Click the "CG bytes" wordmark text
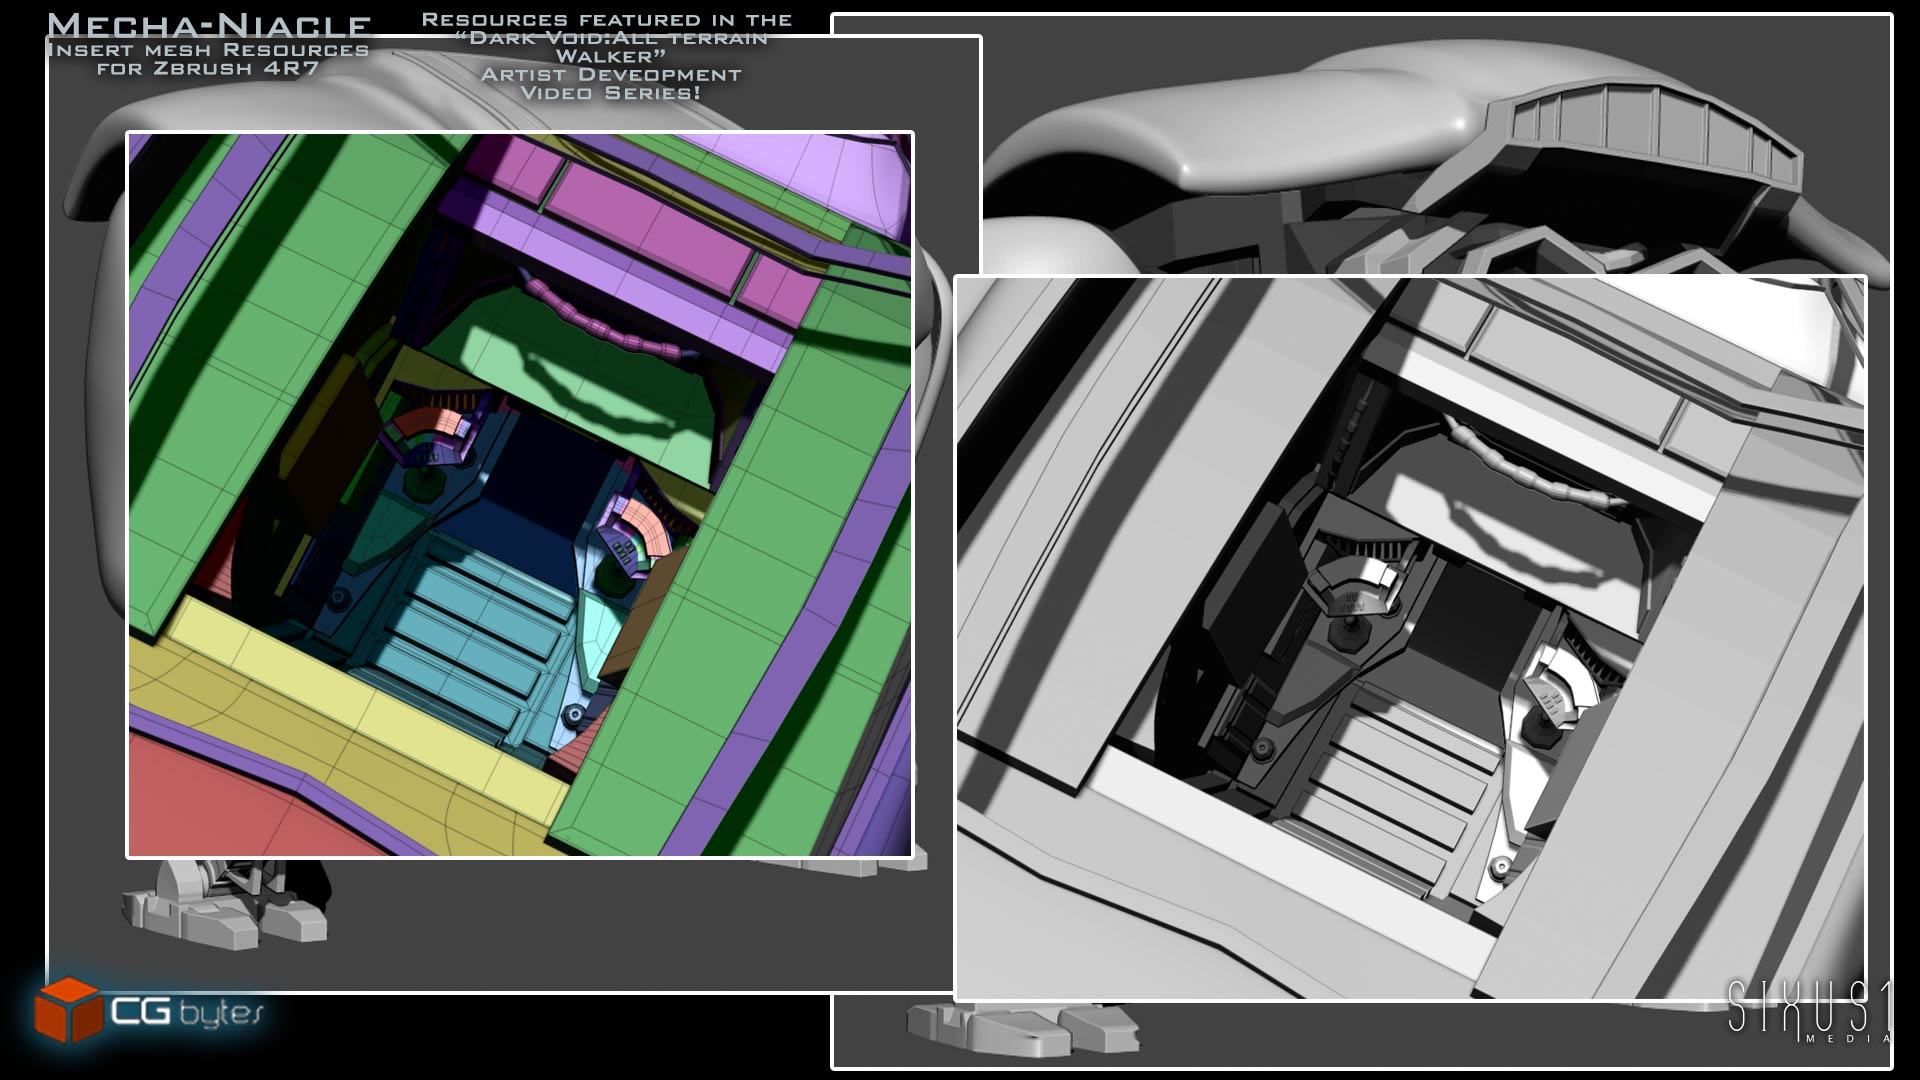 187,1012
